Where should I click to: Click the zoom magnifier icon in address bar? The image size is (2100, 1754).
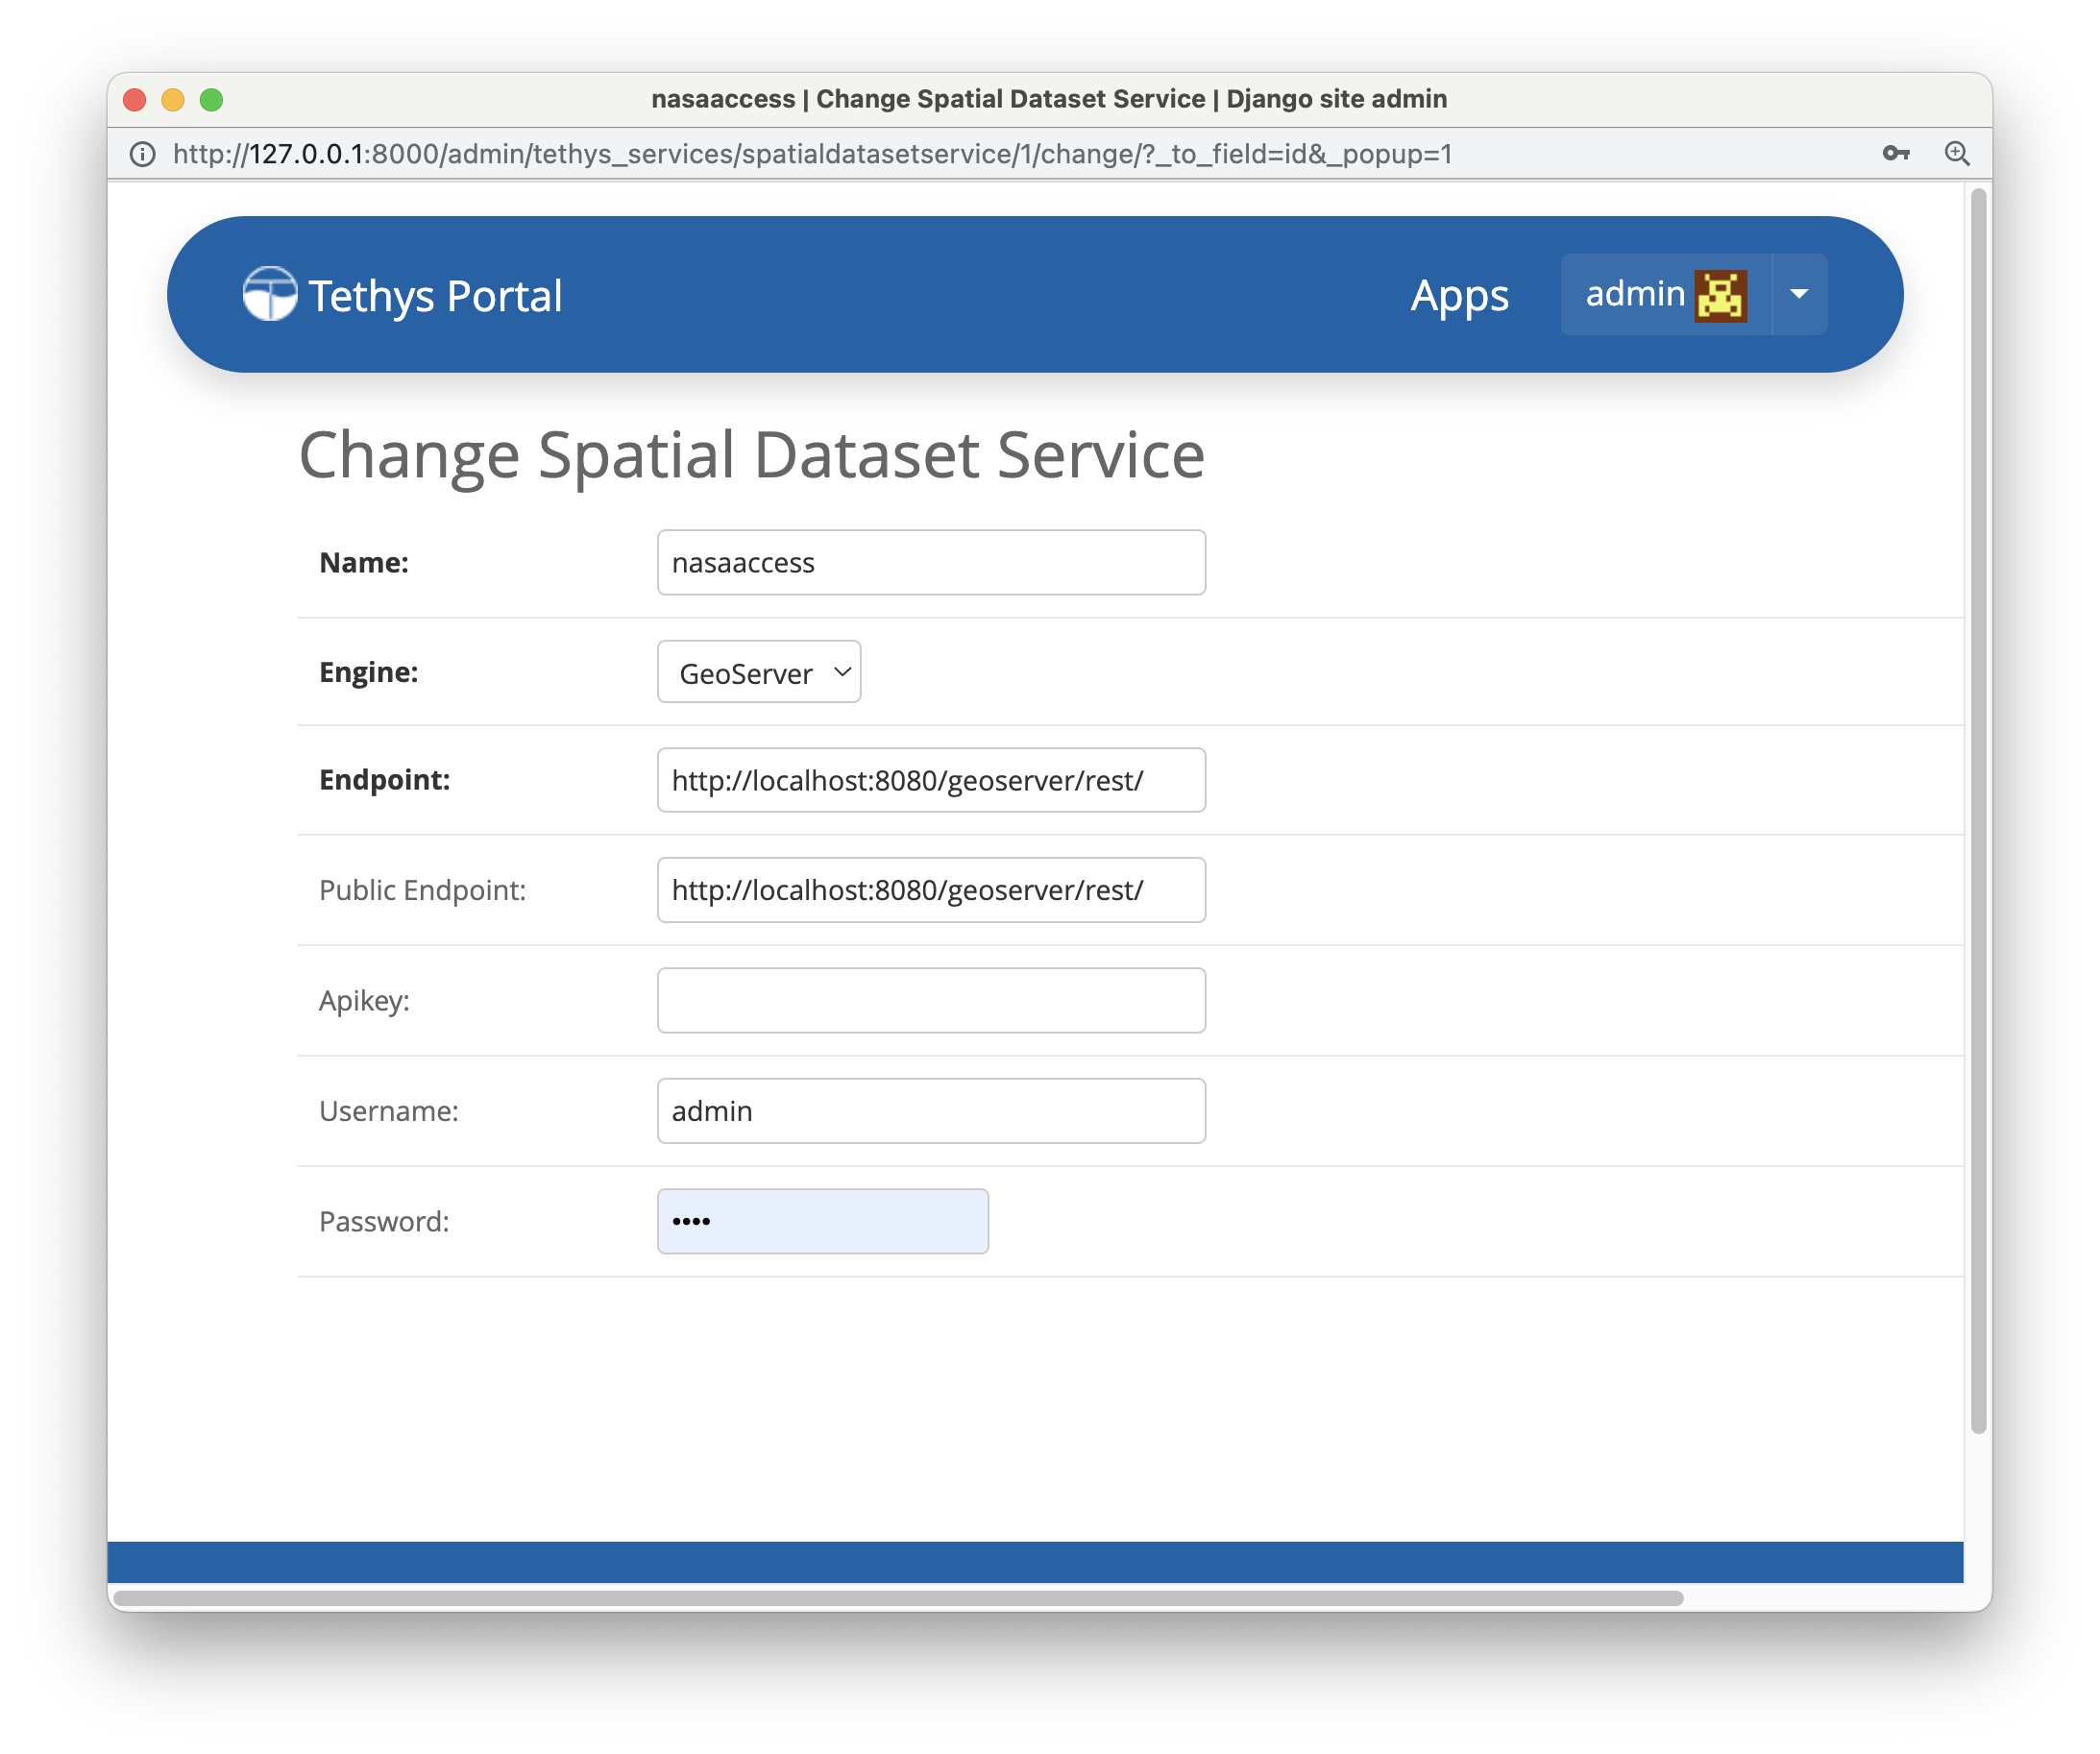pos(1957,153)
